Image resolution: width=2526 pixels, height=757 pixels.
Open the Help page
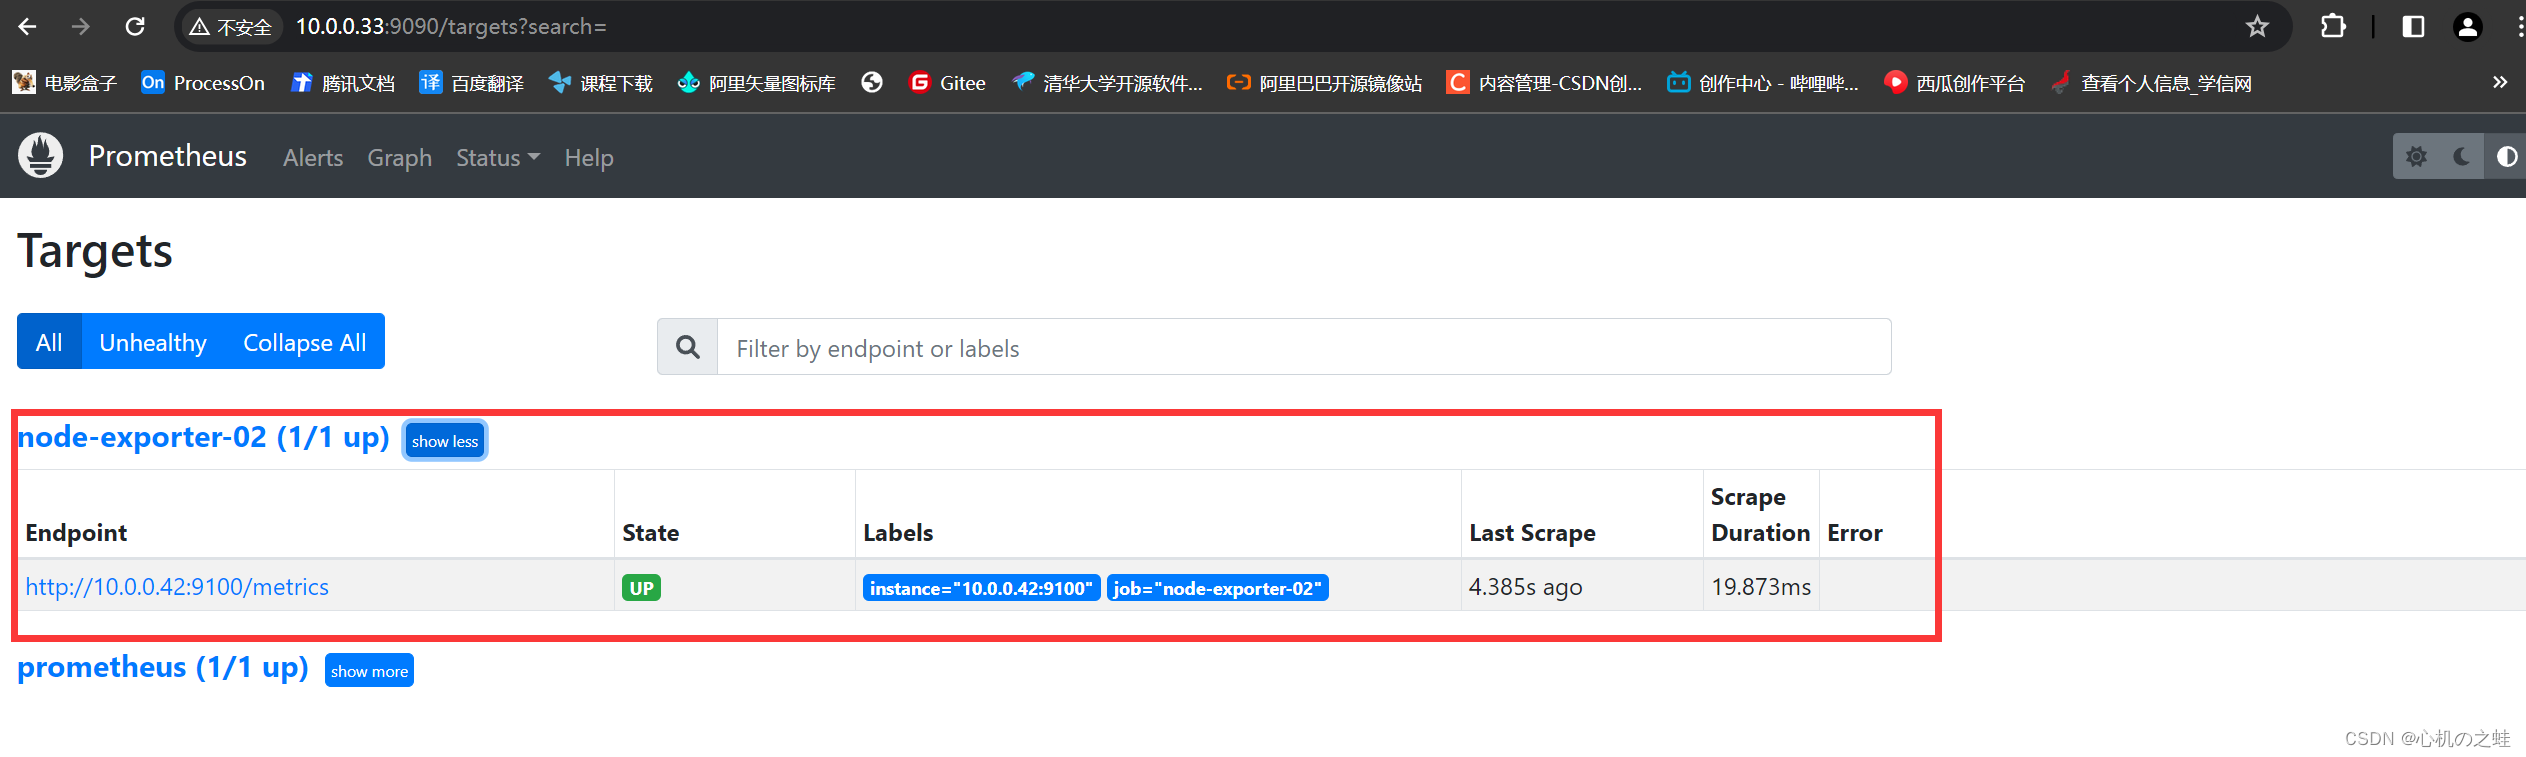click(589, 158)
